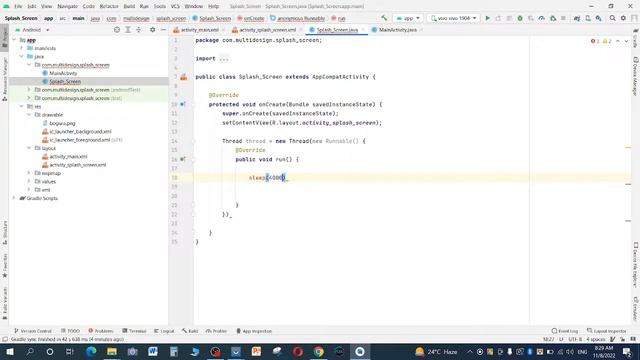The image size is (640, 360).
Task: Go to next highlighted error arrow
Action: [x=626, y=41]
